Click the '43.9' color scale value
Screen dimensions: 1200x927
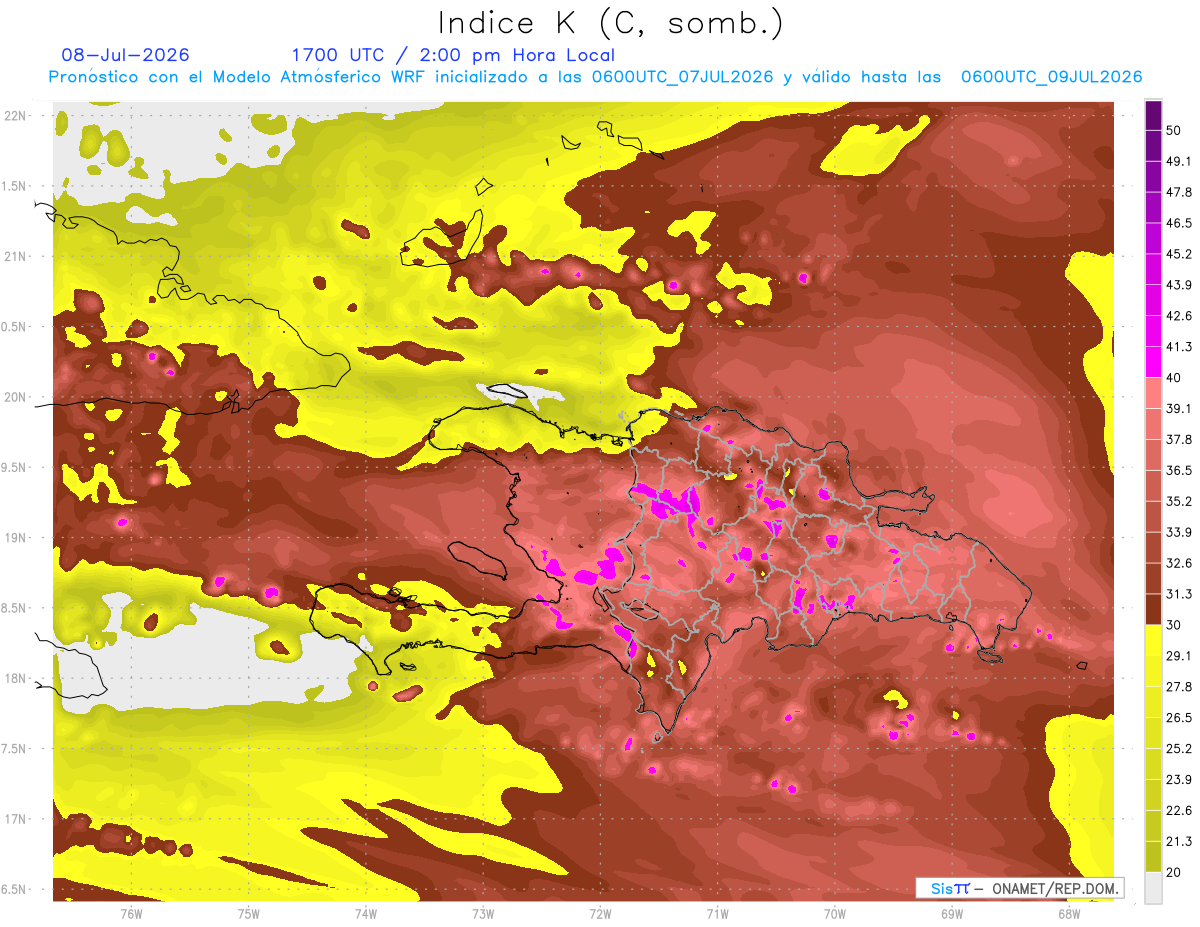point(1178,285)
